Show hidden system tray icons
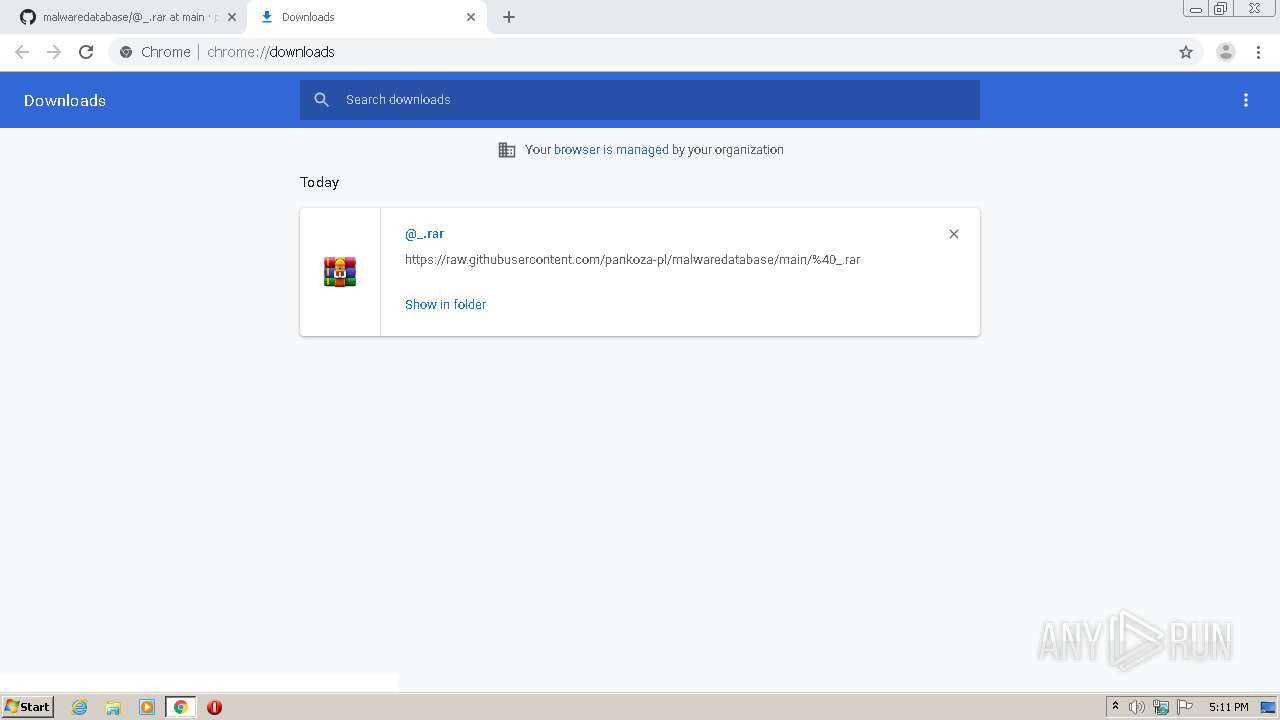The width and height of the screenshot is (1280, 720). coord(1115,707)
